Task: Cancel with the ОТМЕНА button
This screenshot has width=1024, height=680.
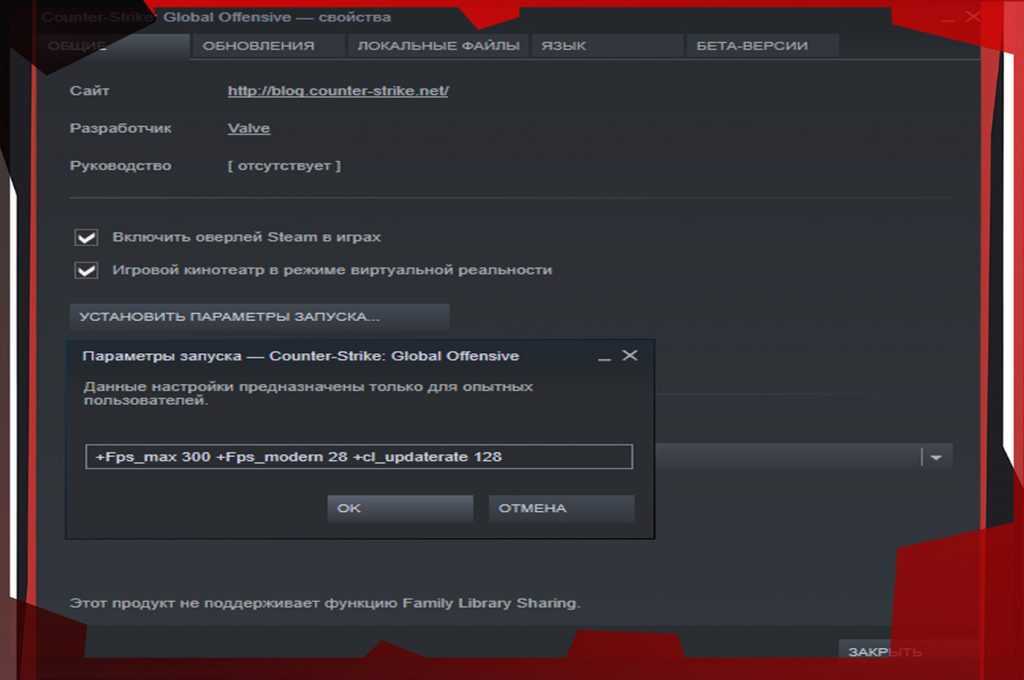Action: point(561,508)
